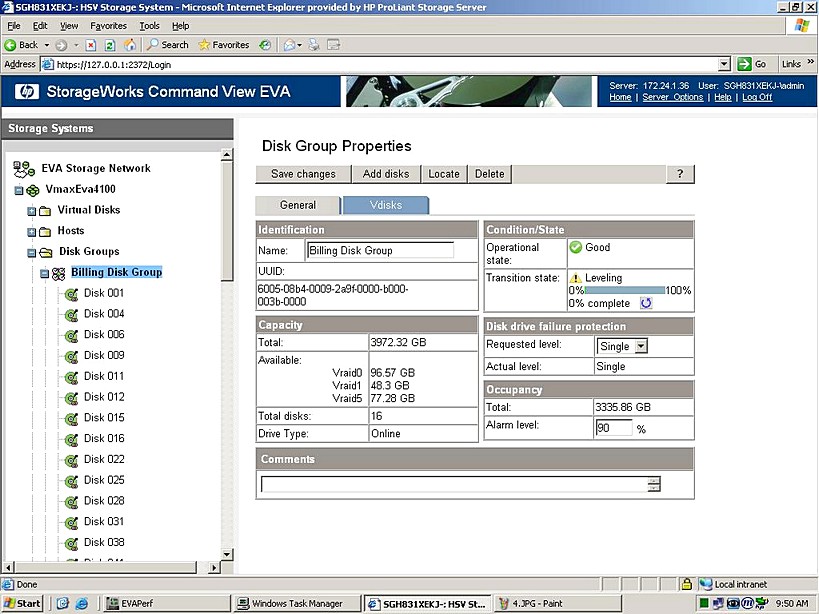Viewport: 819px width, 614px height.
Task: Click the Disk 011 drive icon
Action: tap(72, 377)
